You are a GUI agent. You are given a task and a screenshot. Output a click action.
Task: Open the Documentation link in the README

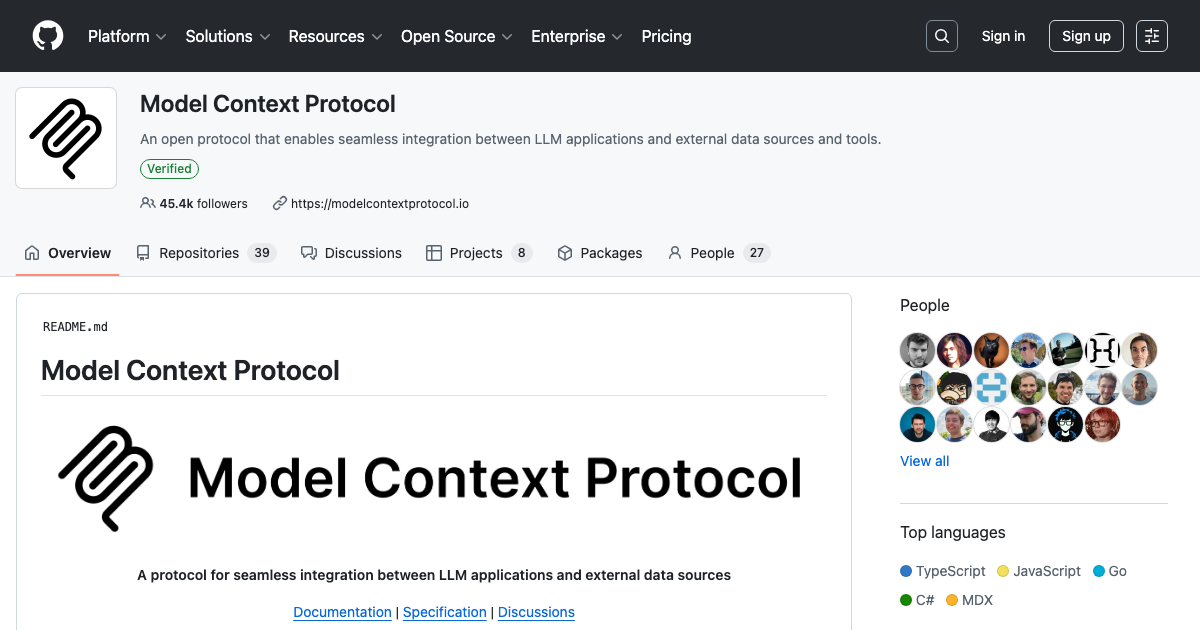pos(342,612)
